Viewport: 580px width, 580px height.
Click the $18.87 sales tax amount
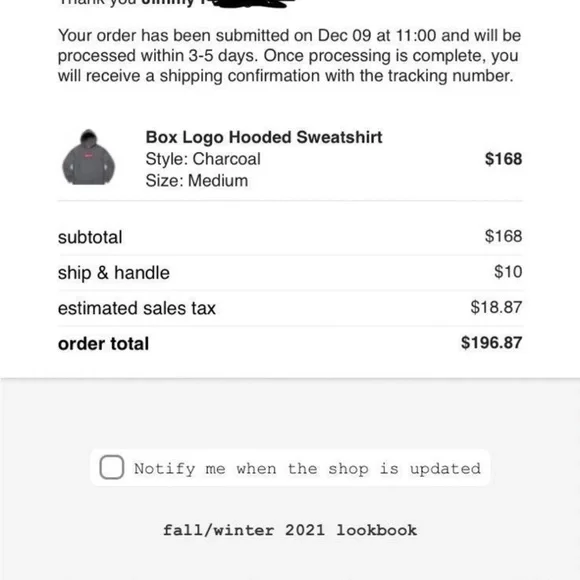pos(496,307)
